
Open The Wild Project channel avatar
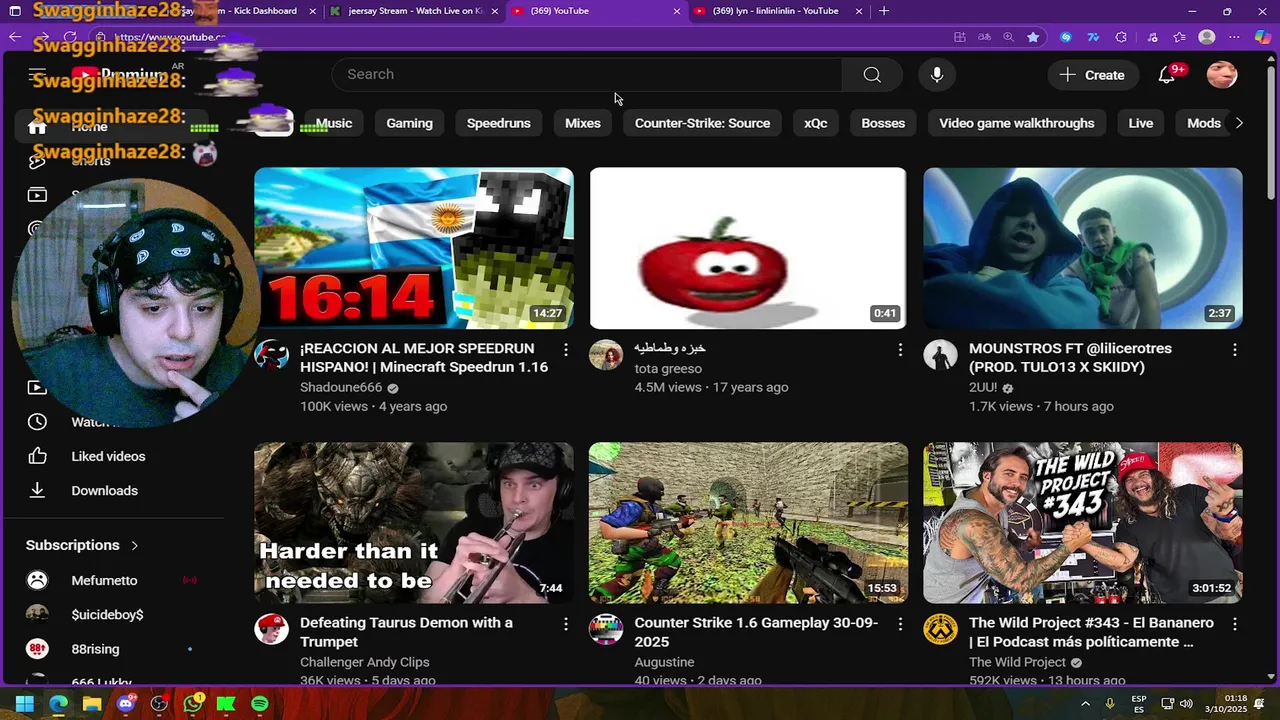click(x=940, y=629)
